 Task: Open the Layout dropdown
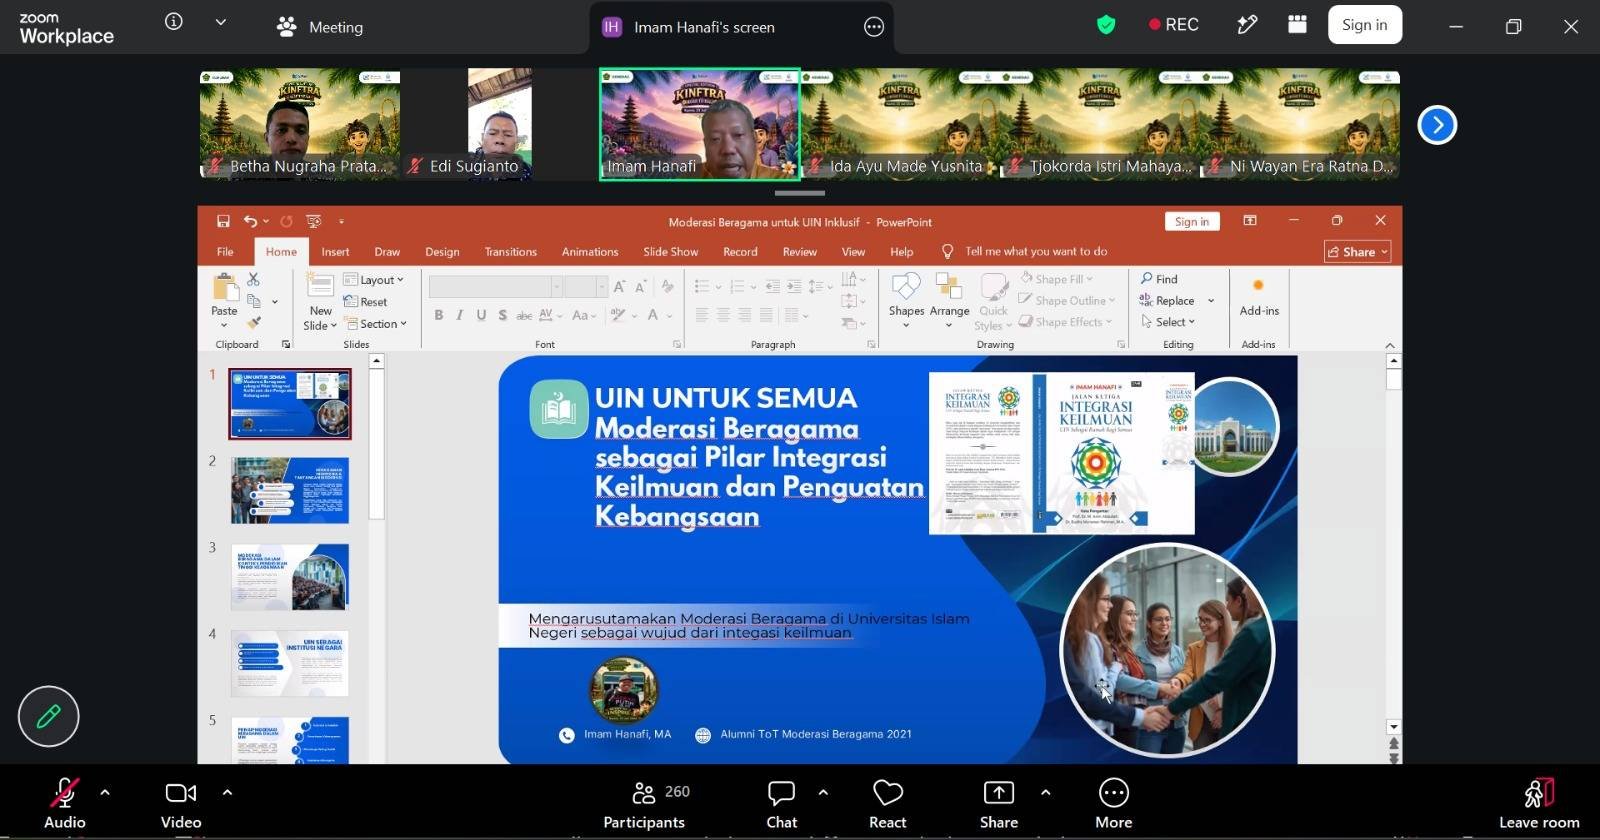click(x=374, y=280)
